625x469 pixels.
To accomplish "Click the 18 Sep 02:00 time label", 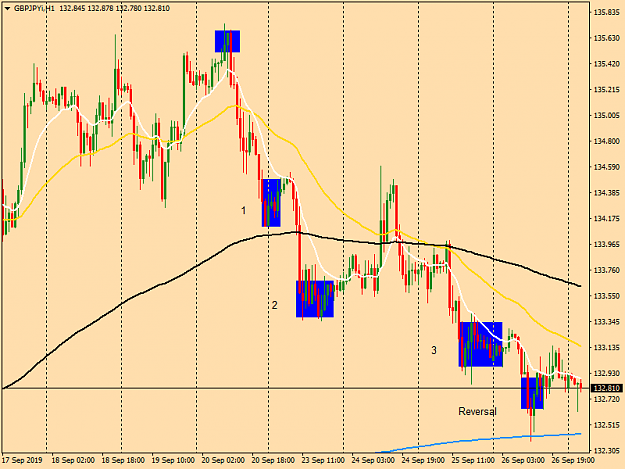I will pos(73,460).
